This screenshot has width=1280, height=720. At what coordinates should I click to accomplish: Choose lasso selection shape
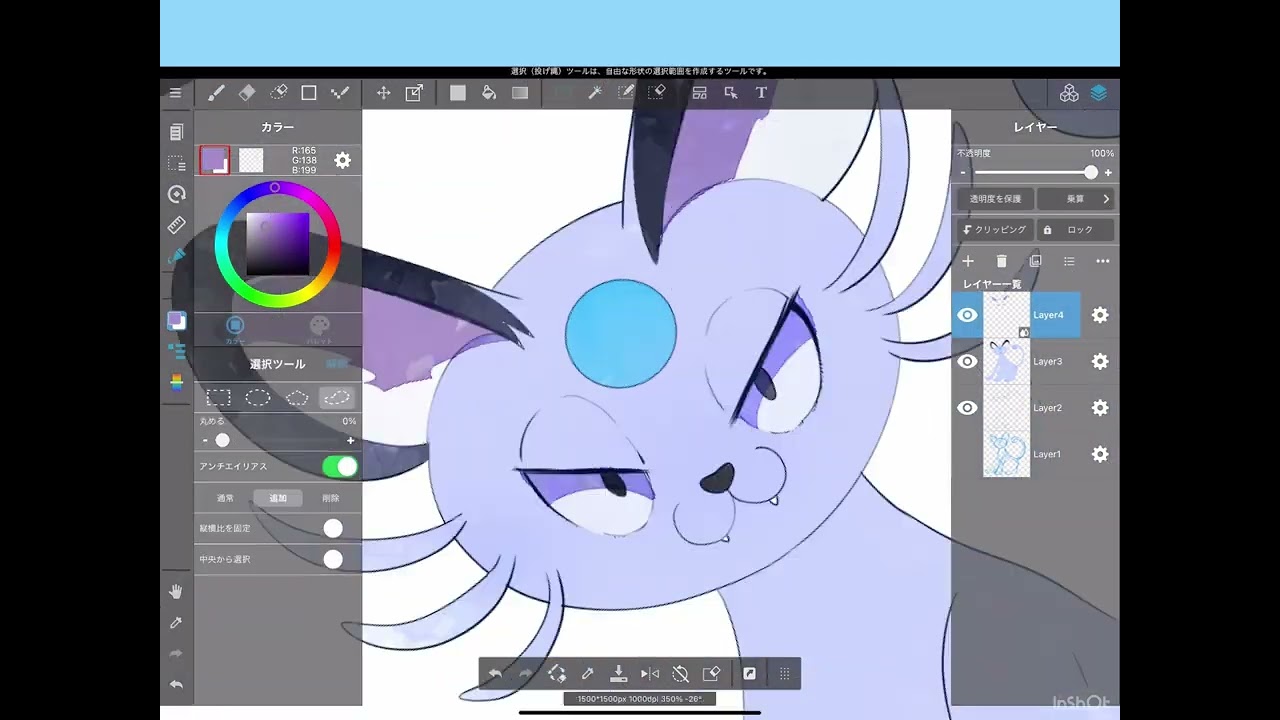click(336, 398)
